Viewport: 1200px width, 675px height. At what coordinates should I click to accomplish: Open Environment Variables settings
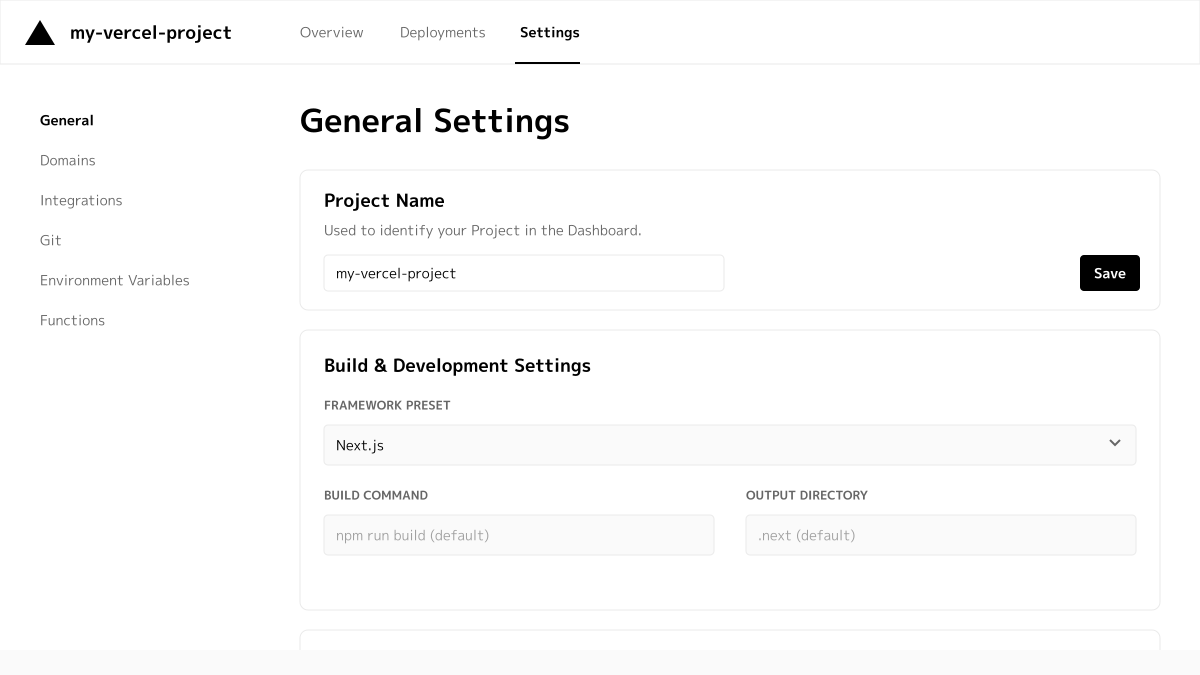[x=115, y=280]
